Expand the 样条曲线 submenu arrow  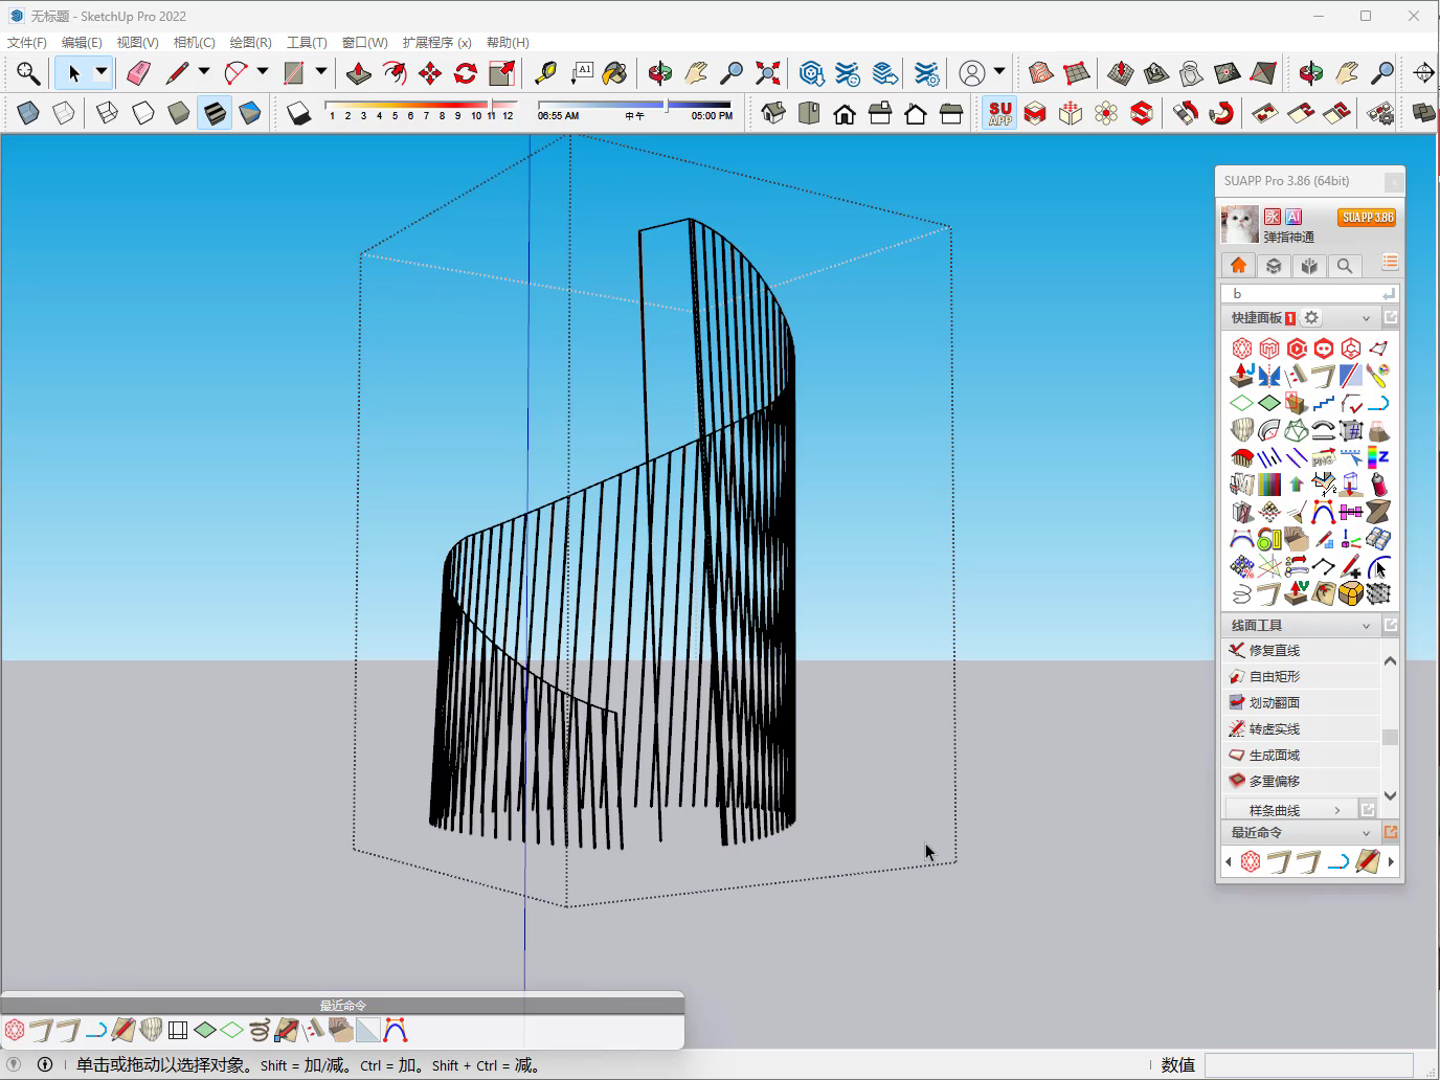(x=1337, y=810)
